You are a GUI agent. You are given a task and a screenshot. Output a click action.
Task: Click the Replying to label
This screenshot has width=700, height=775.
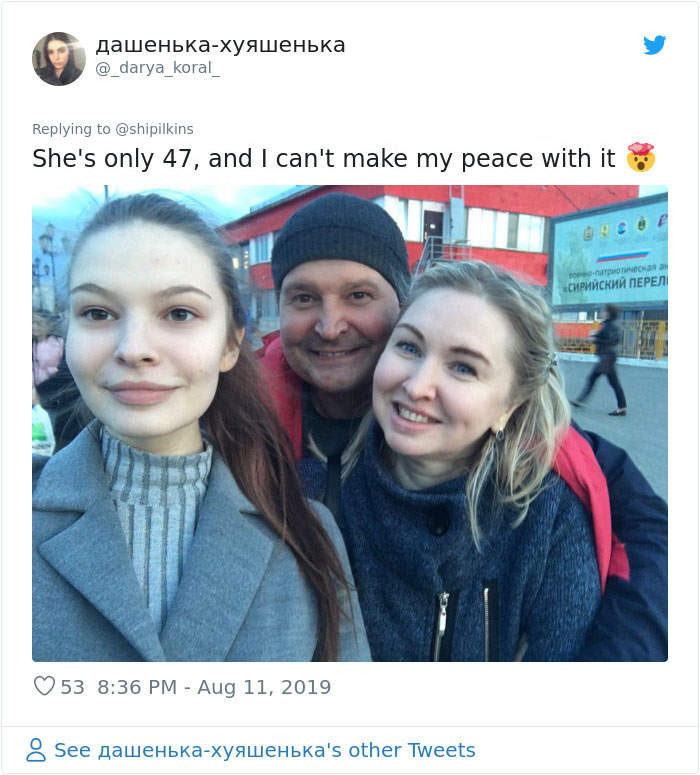71,129
